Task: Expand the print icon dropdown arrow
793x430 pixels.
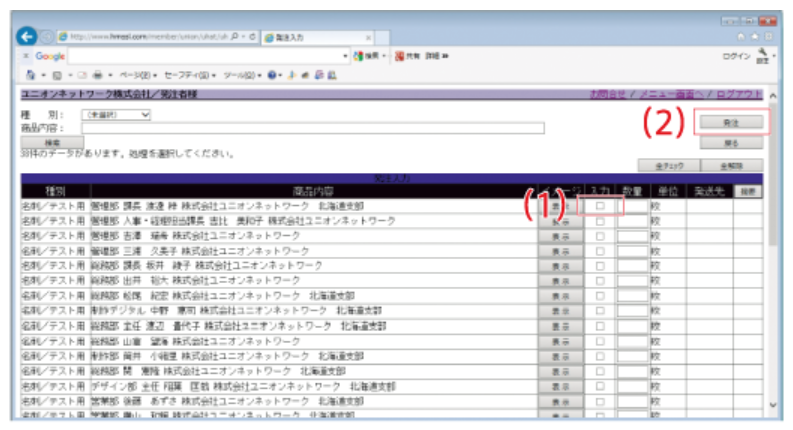Action: (110, 75)
